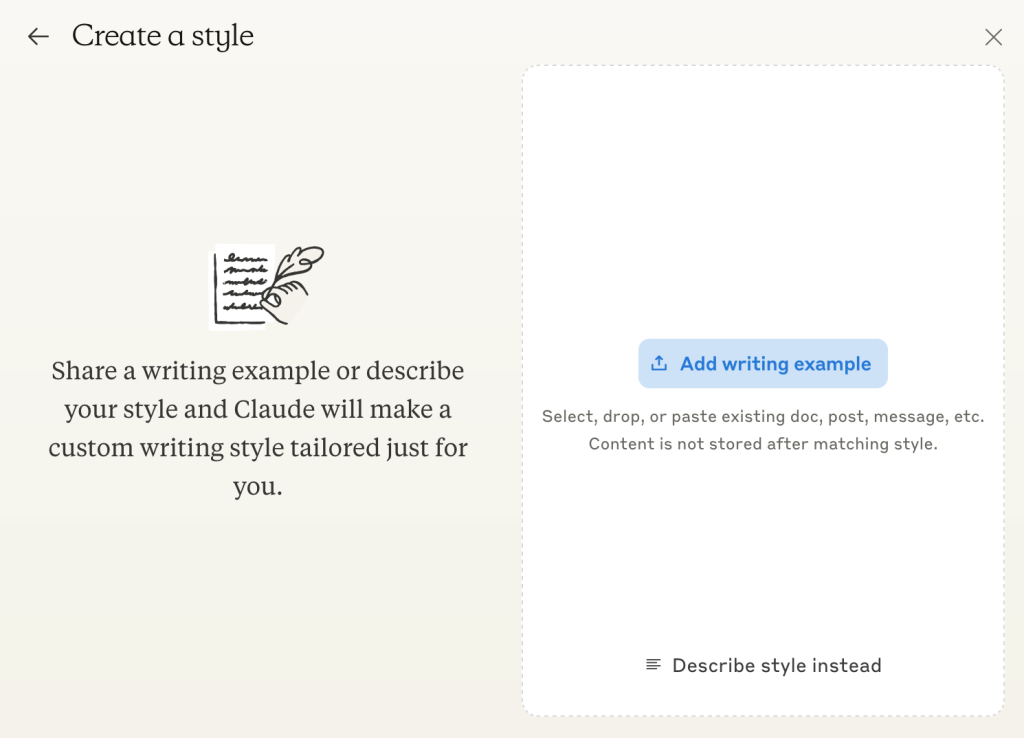Image resolution: width=1024 pixels, height=738 pixels.
Task: Click the Add writing example button
Action: click(x=763, y=363)
